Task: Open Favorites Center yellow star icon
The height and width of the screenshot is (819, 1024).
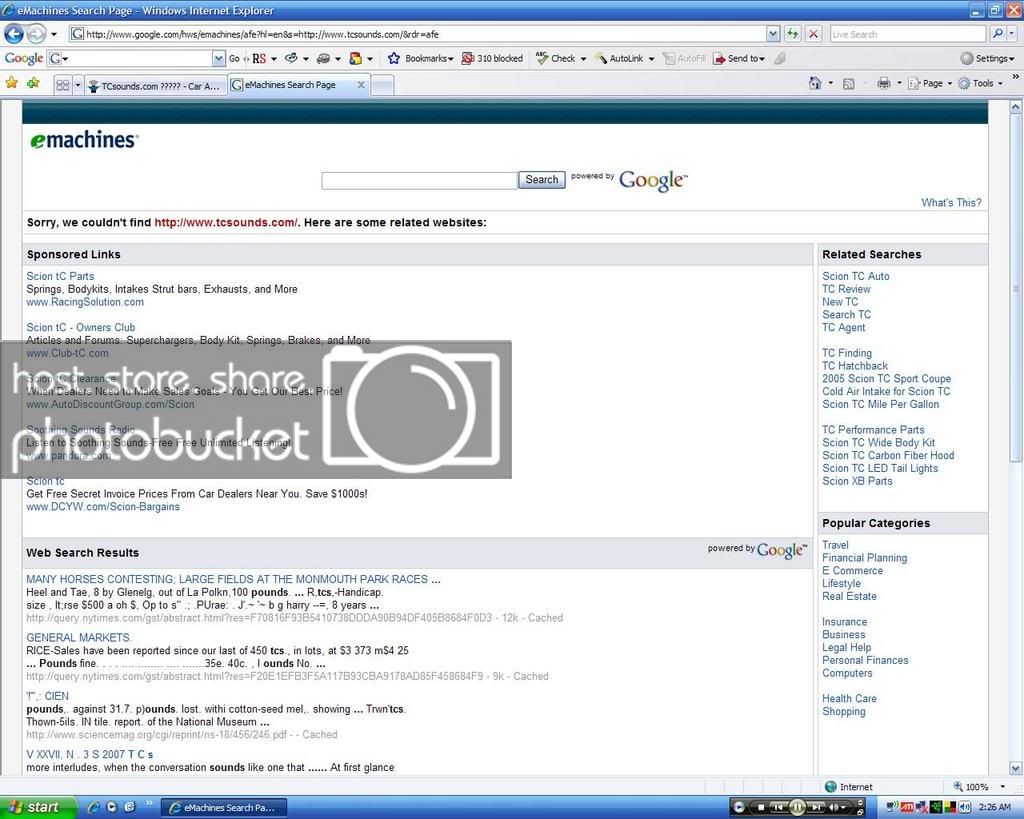Action: point(11,83)
